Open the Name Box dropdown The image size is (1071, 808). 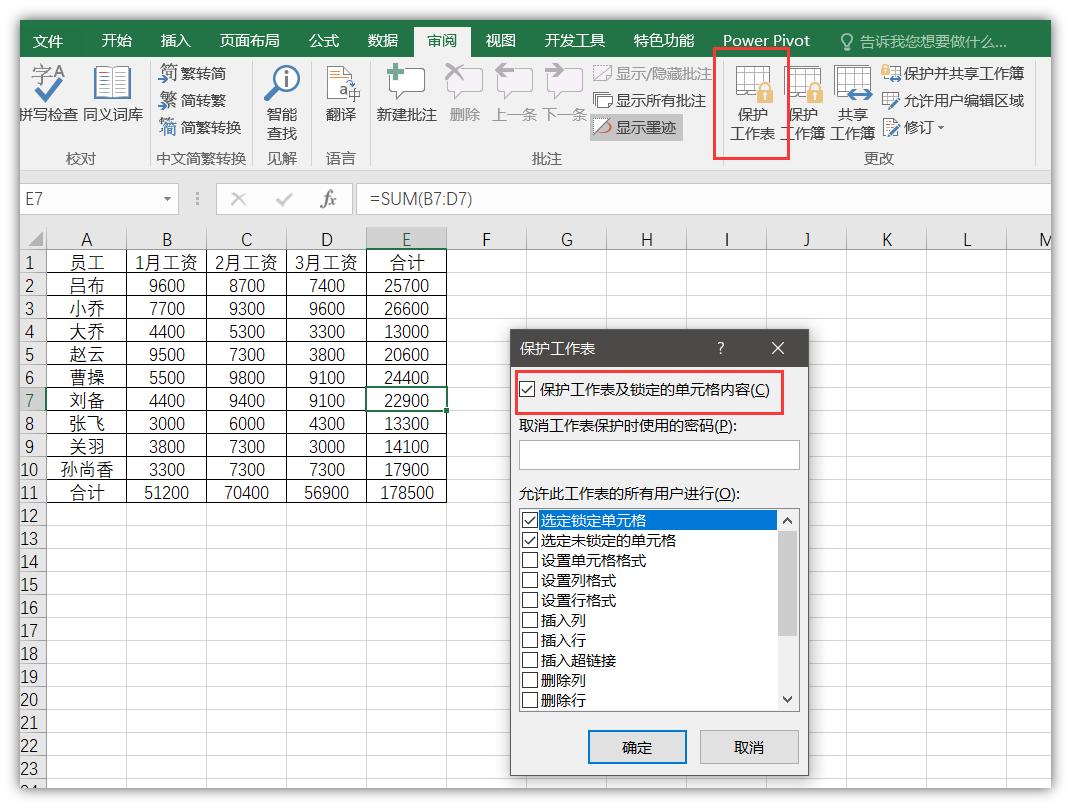169,199
